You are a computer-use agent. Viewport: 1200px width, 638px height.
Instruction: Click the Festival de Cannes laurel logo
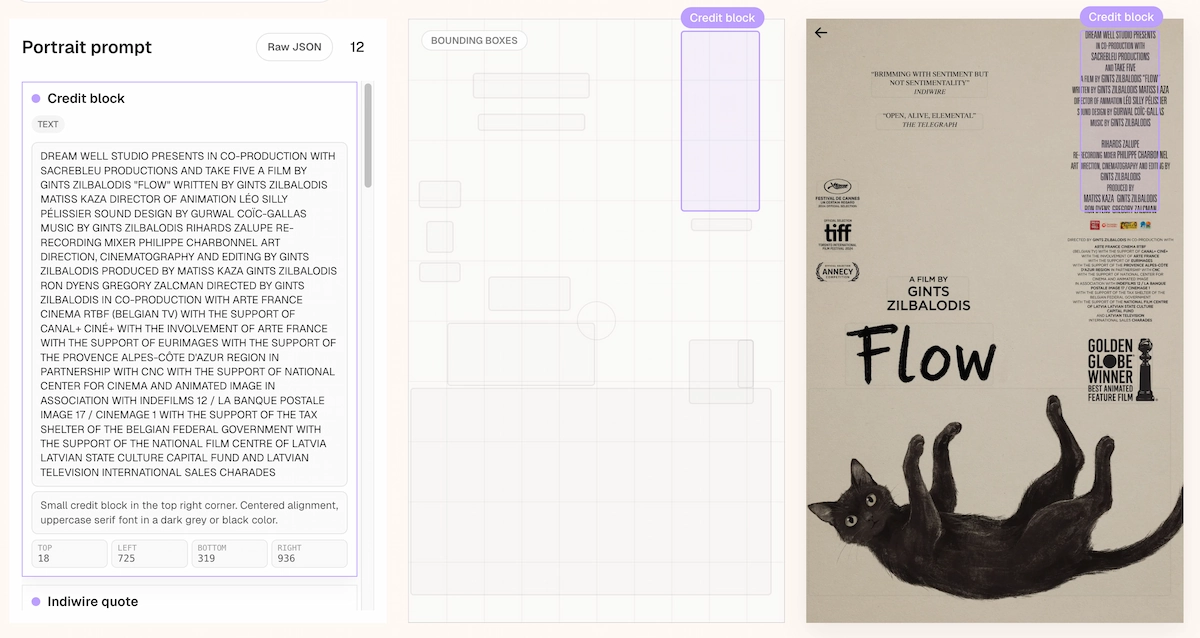tap(836, 194)
